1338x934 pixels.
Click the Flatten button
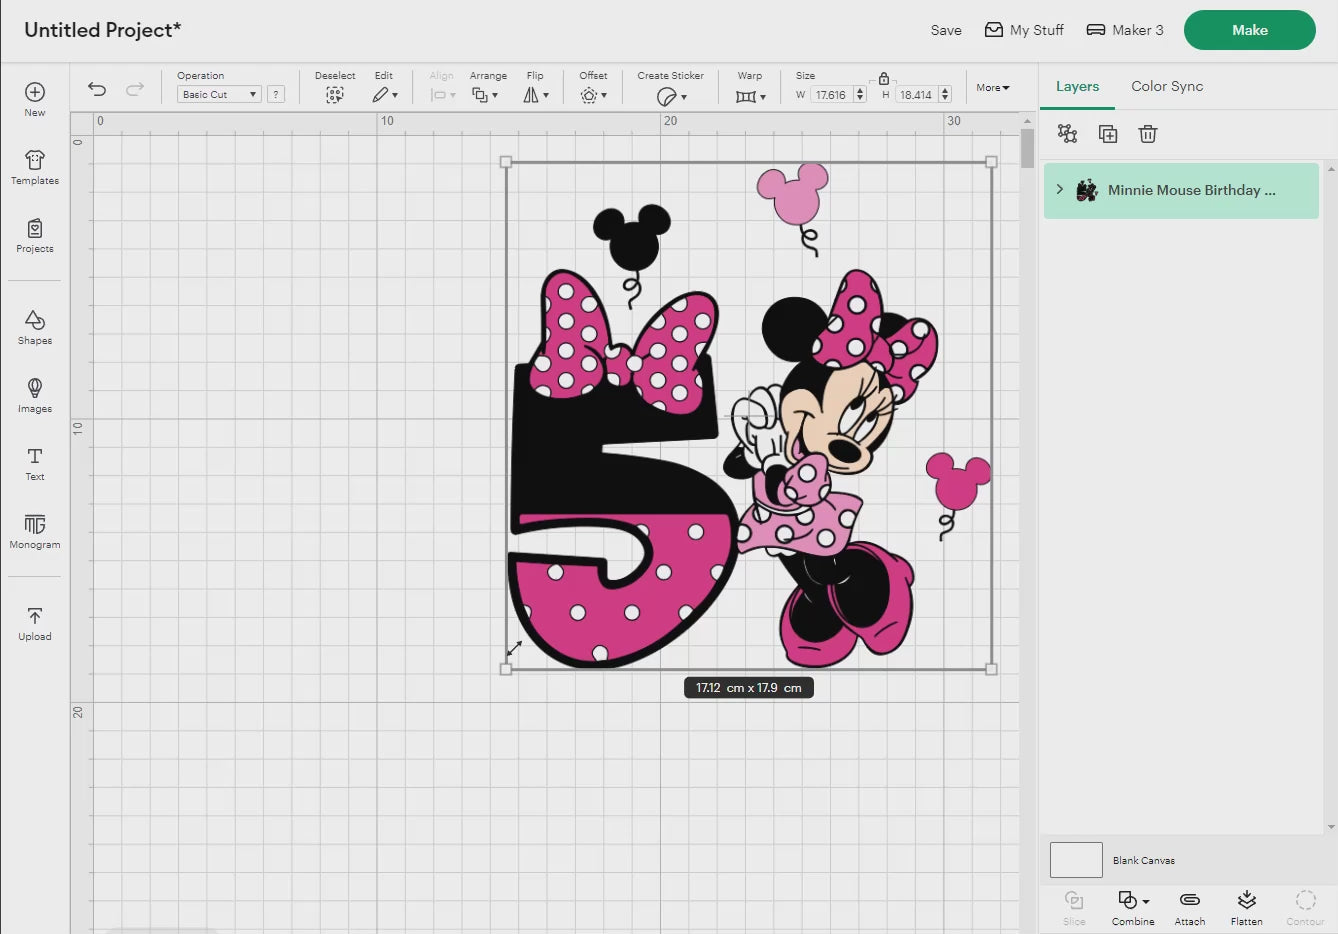coord(1247,908)
